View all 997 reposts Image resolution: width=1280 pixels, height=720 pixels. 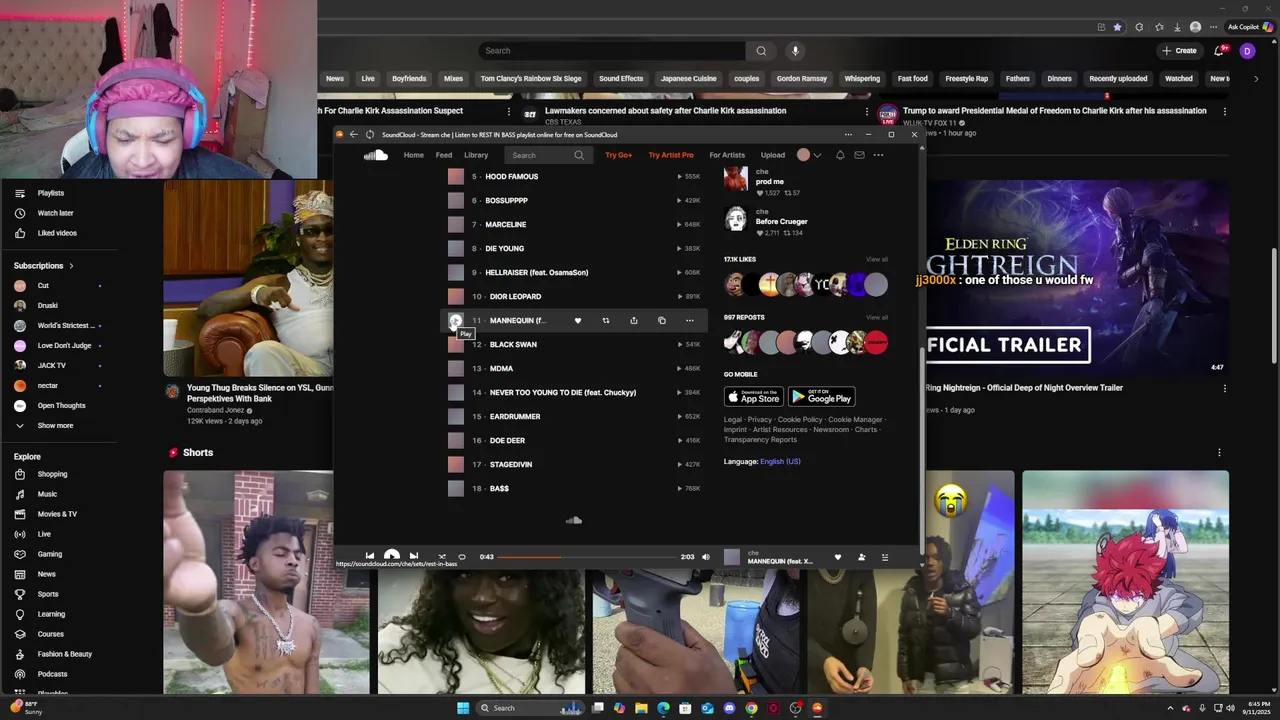877,317
